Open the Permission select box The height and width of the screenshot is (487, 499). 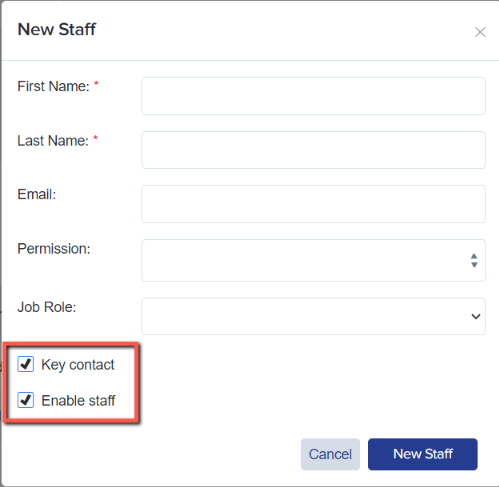click(x=313, y=260)
